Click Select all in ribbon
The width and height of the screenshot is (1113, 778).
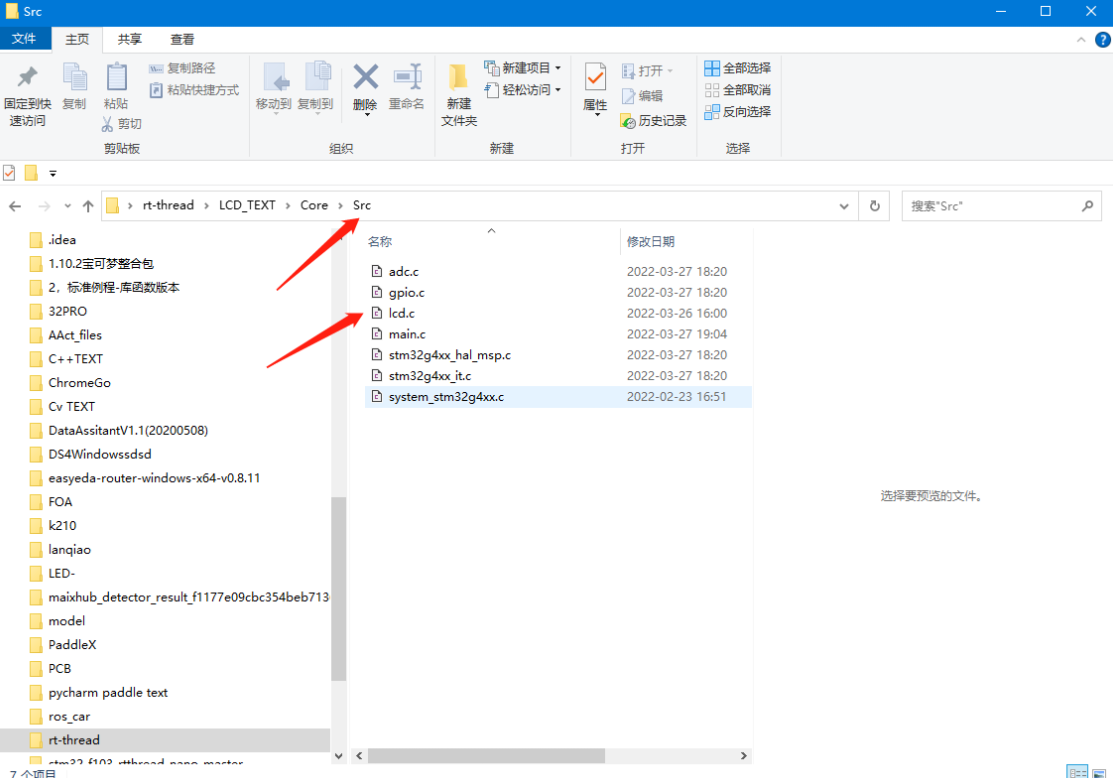point(738,68)
